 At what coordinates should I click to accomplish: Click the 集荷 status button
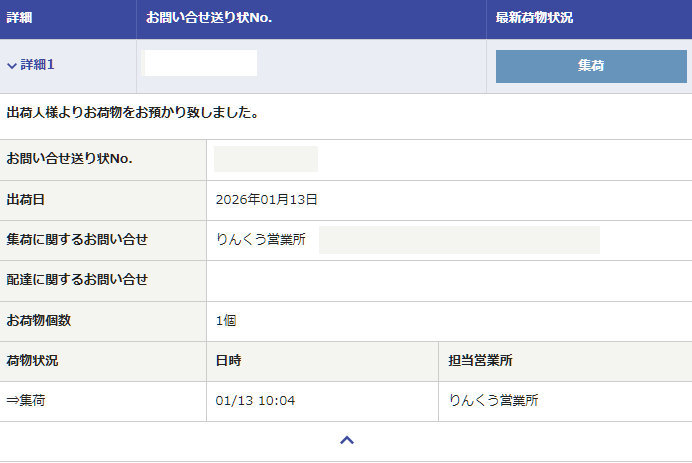[x=591, y=66]
